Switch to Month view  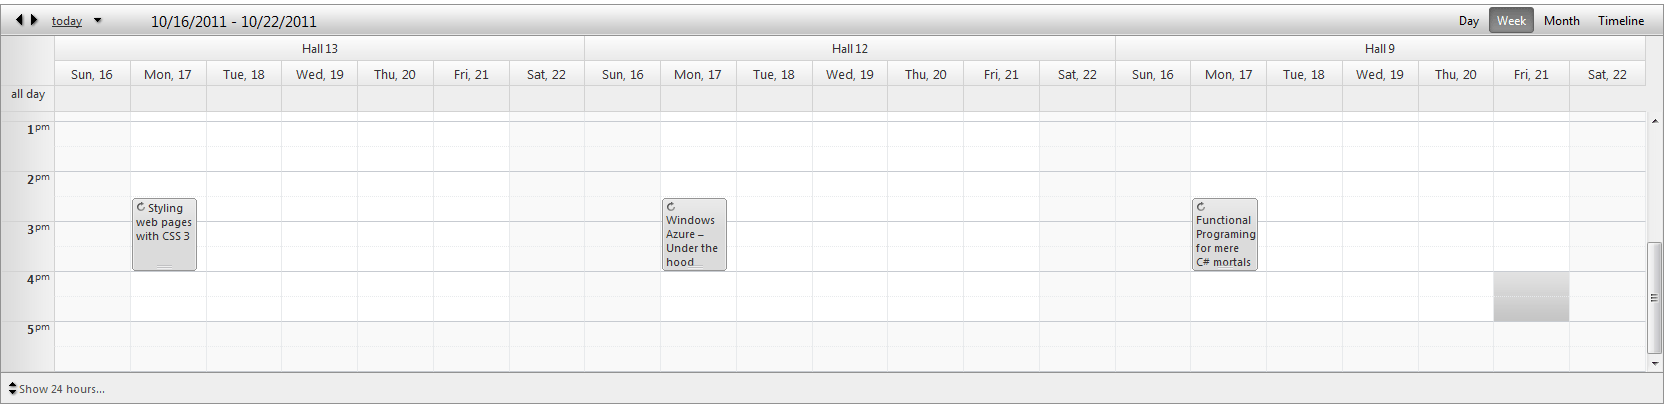(x=1561, y=21)
